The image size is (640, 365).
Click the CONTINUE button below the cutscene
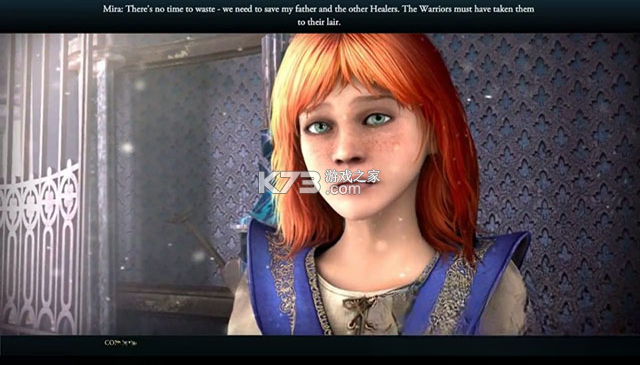tap(120, 343)
